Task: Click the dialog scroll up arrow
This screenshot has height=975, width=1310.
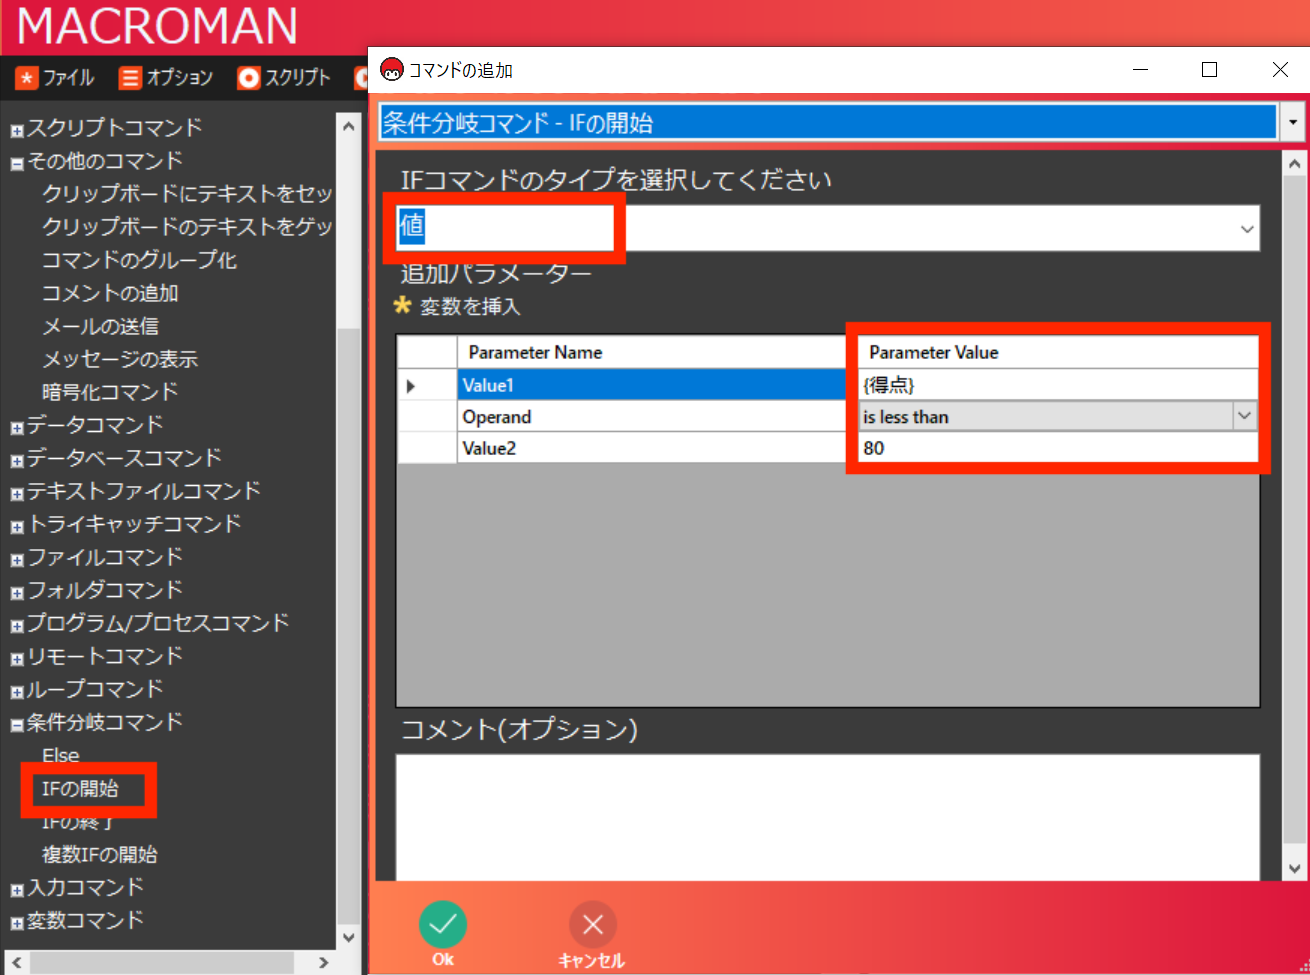Action: [1294, 164]
